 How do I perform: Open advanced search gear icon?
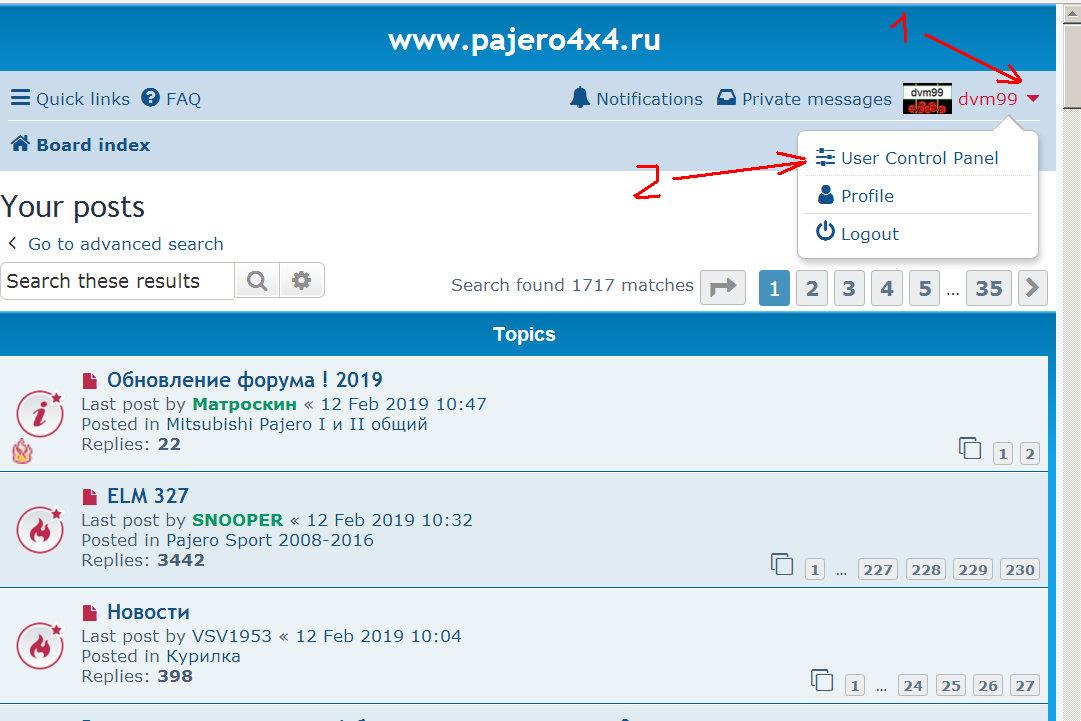click(x=301, y=282)
